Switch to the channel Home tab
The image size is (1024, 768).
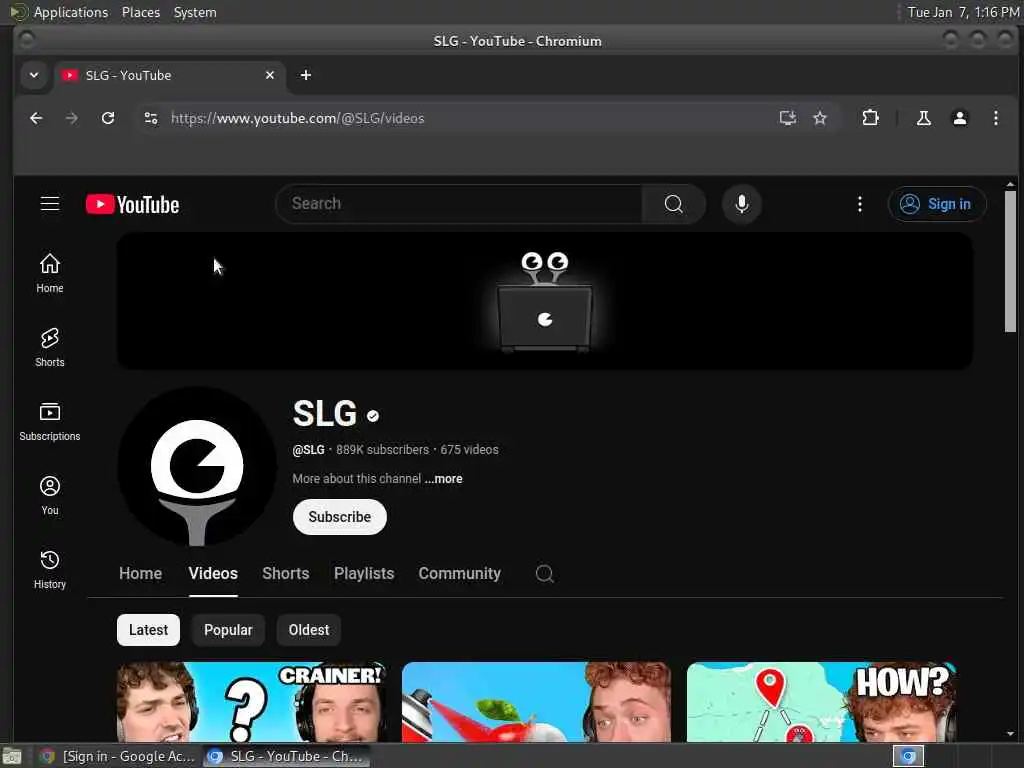140,573
